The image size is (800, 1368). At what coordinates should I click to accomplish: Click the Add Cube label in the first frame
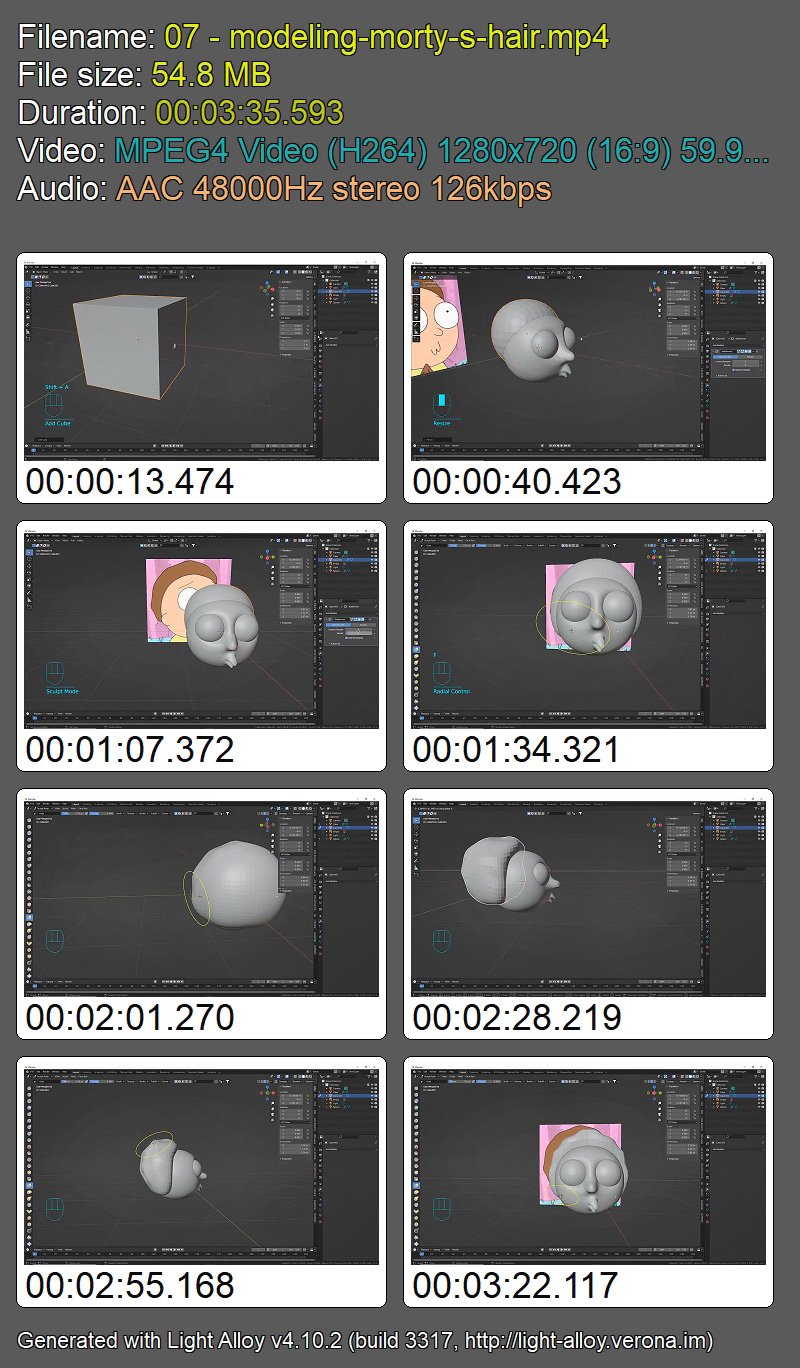click(57, 424)
